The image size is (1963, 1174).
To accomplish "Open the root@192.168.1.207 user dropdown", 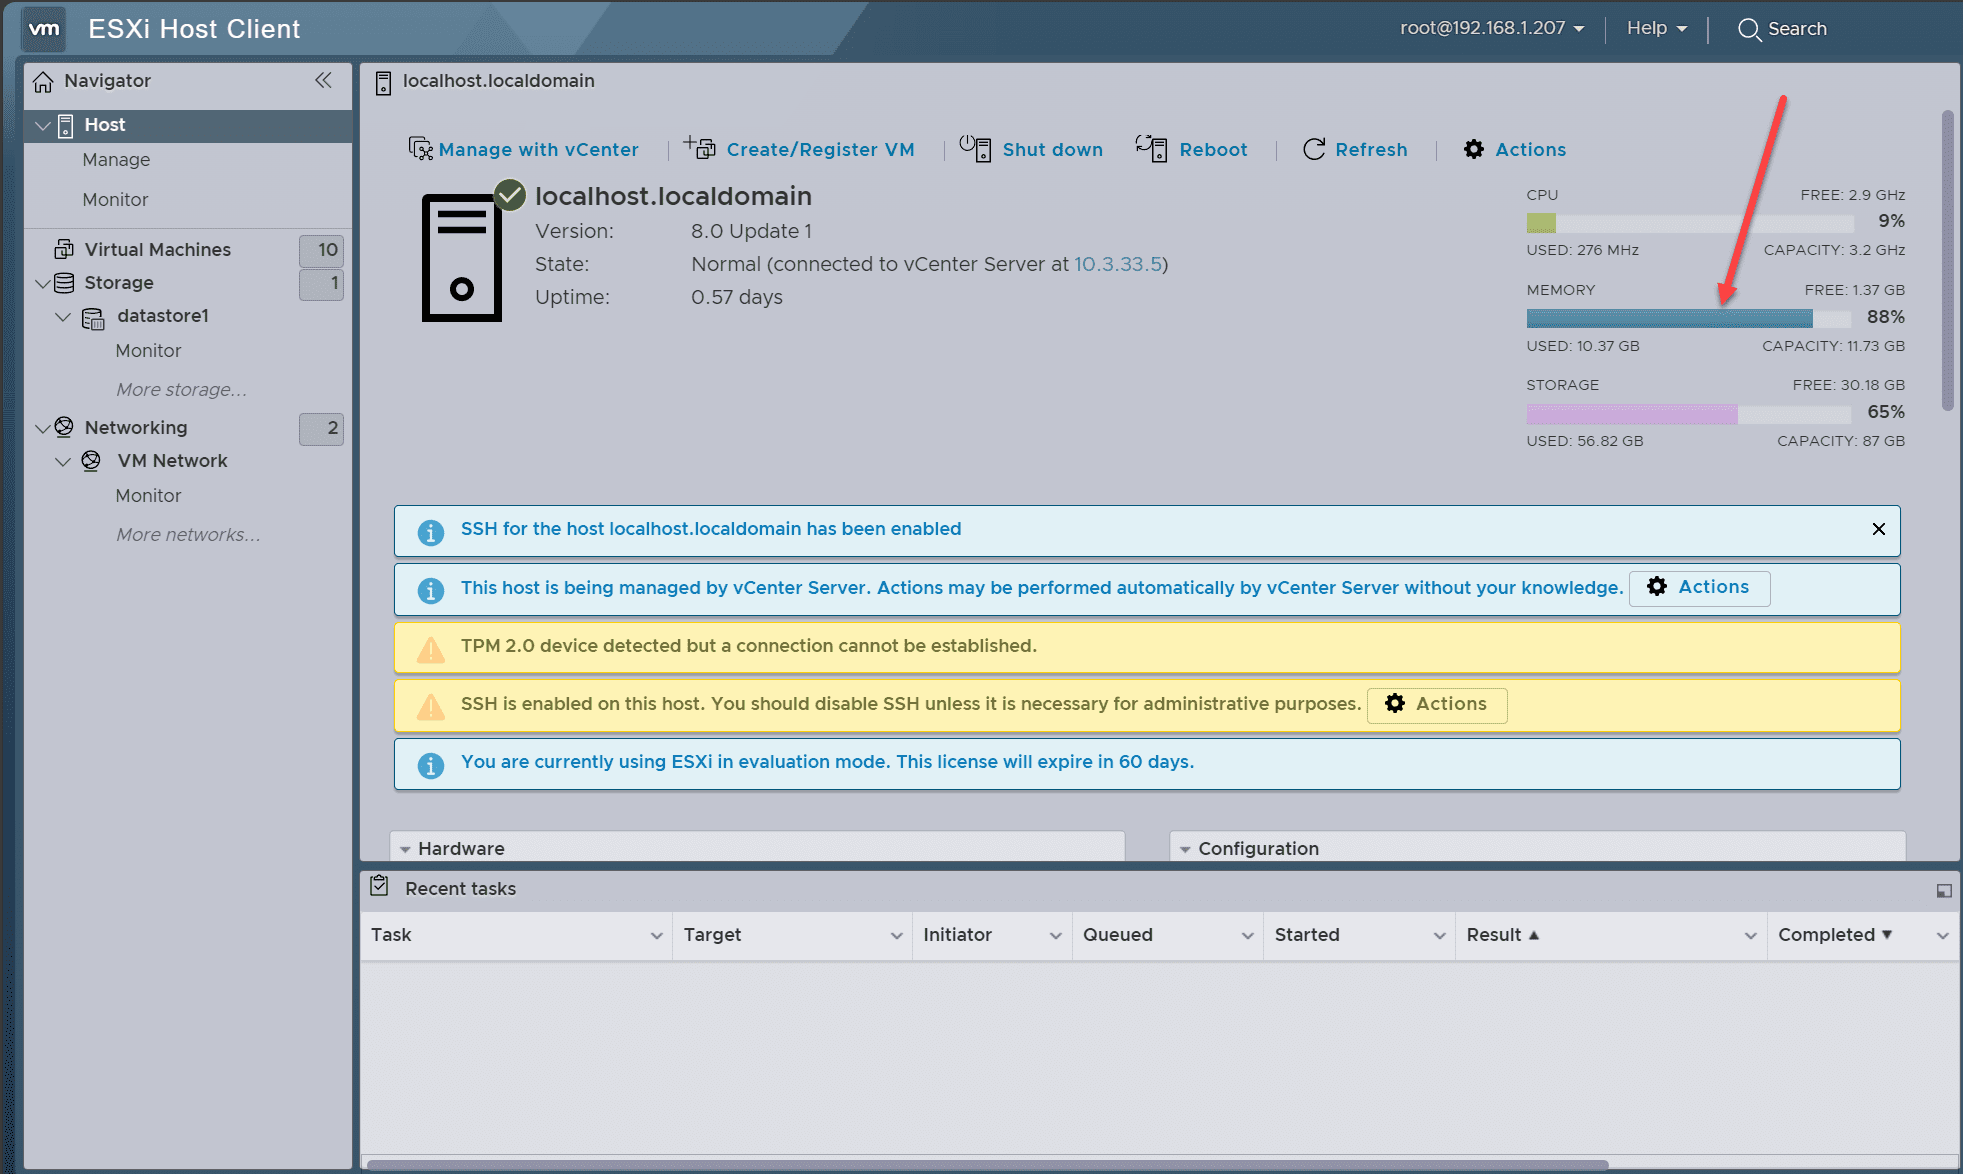I will click(1491, 28).
